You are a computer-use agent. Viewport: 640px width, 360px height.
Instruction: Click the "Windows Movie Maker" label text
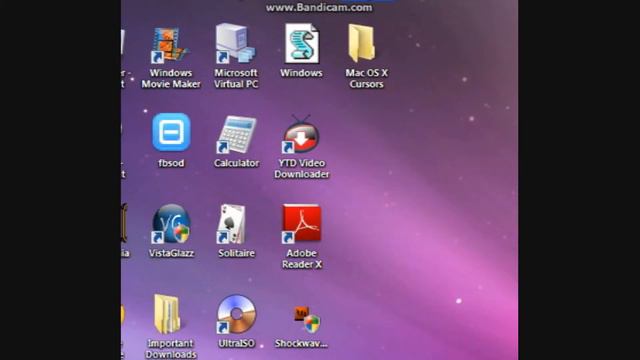pyautogui.click(x=171, y=78)
